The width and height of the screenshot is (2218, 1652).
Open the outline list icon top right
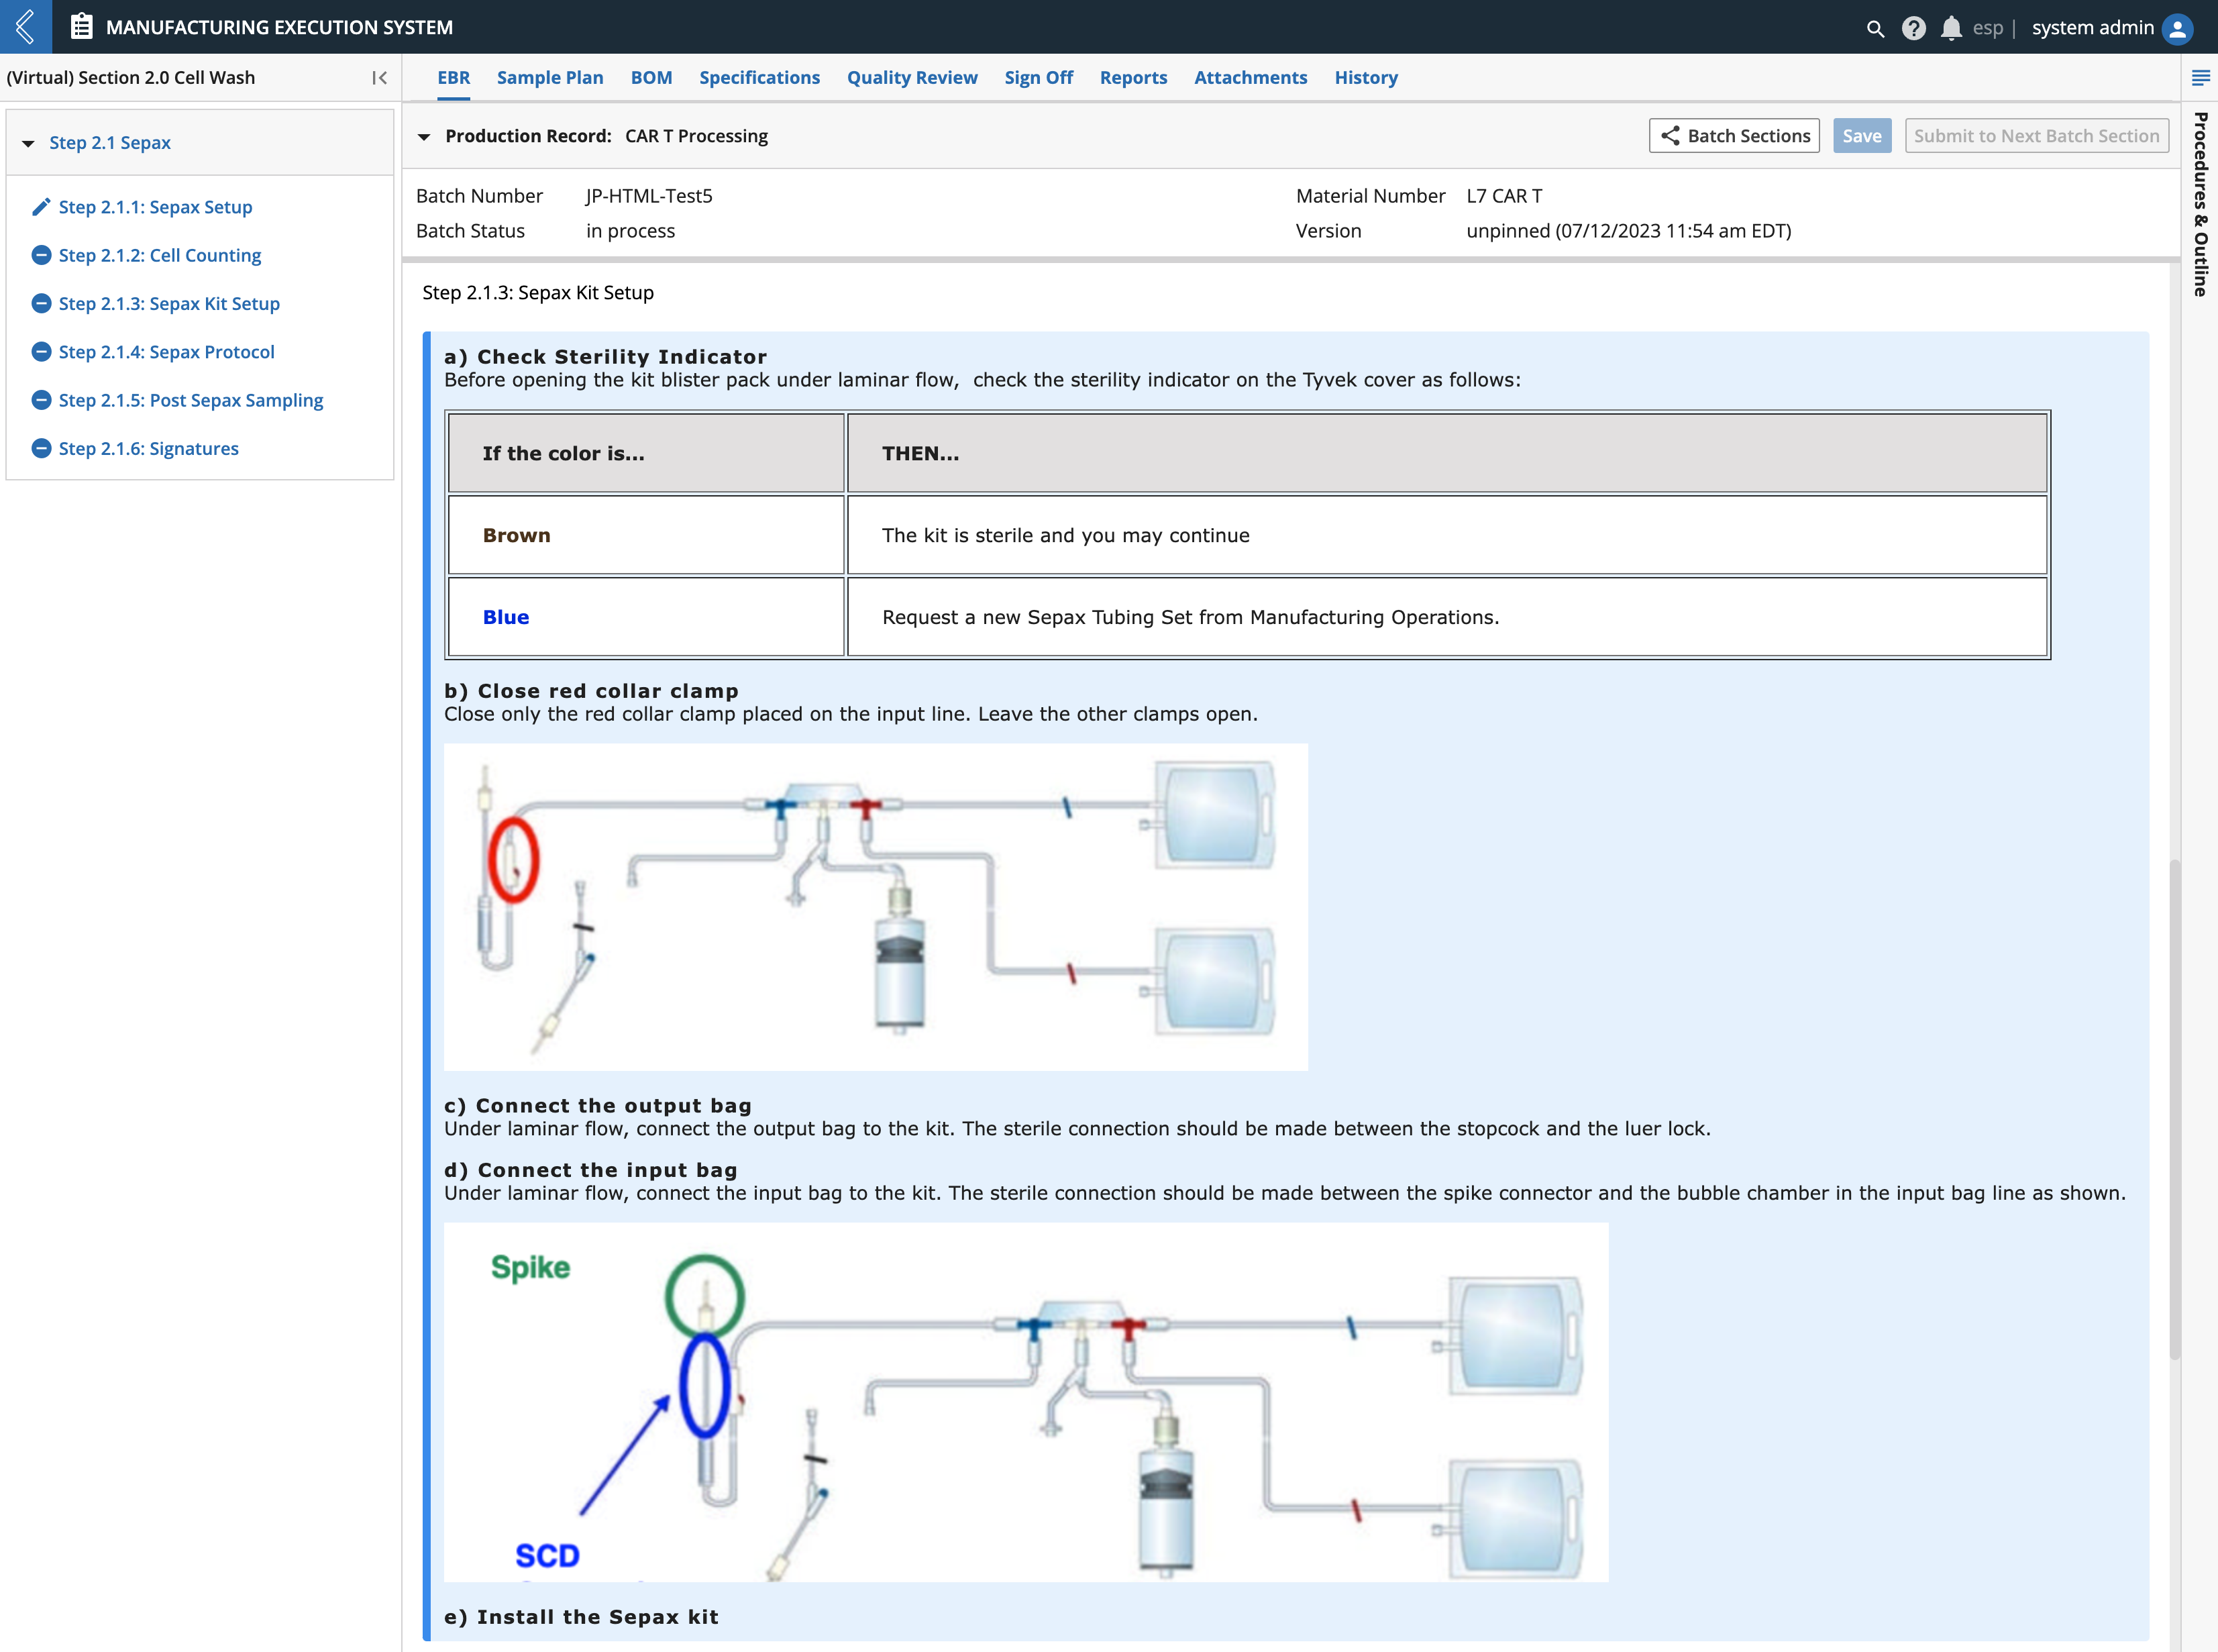2200,77
